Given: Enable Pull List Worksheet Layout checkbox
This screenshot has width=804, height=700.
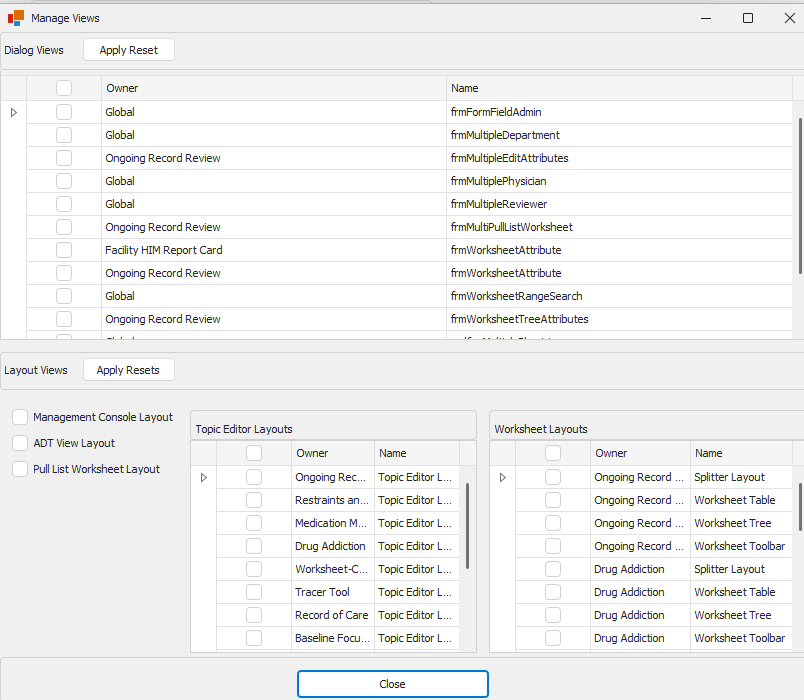Looking at the screenshot, I should (x=20, y=469).
